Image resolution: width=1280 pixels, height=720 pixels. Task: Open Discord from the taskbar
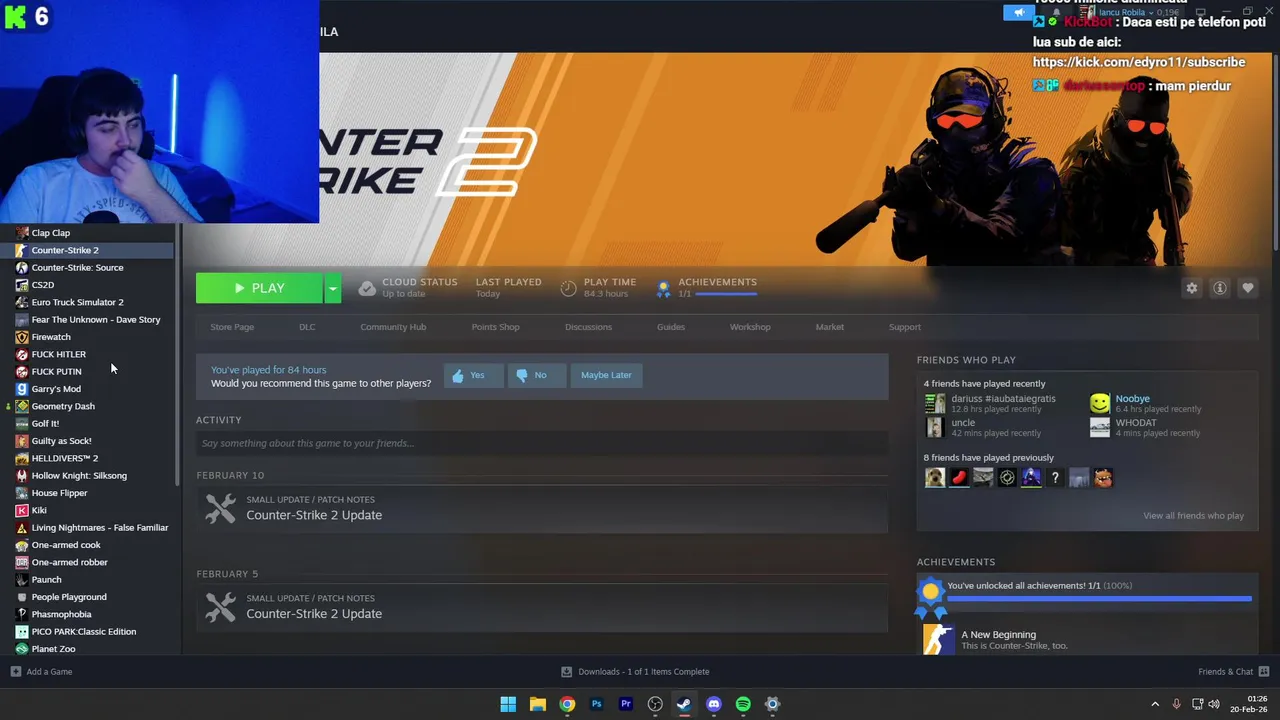pyautogui.click(x=714, y=704)
